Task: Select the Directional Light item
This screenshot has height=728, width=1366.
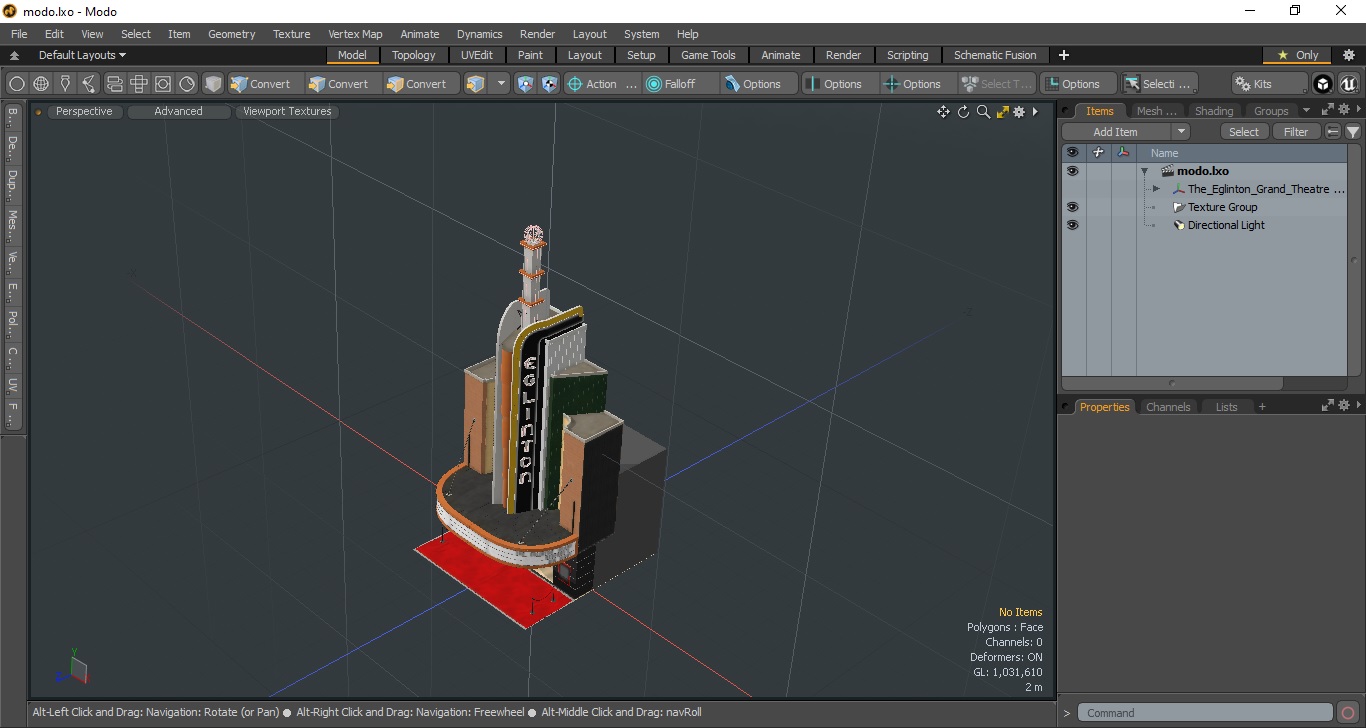Action: click(x=1226, y=225)
